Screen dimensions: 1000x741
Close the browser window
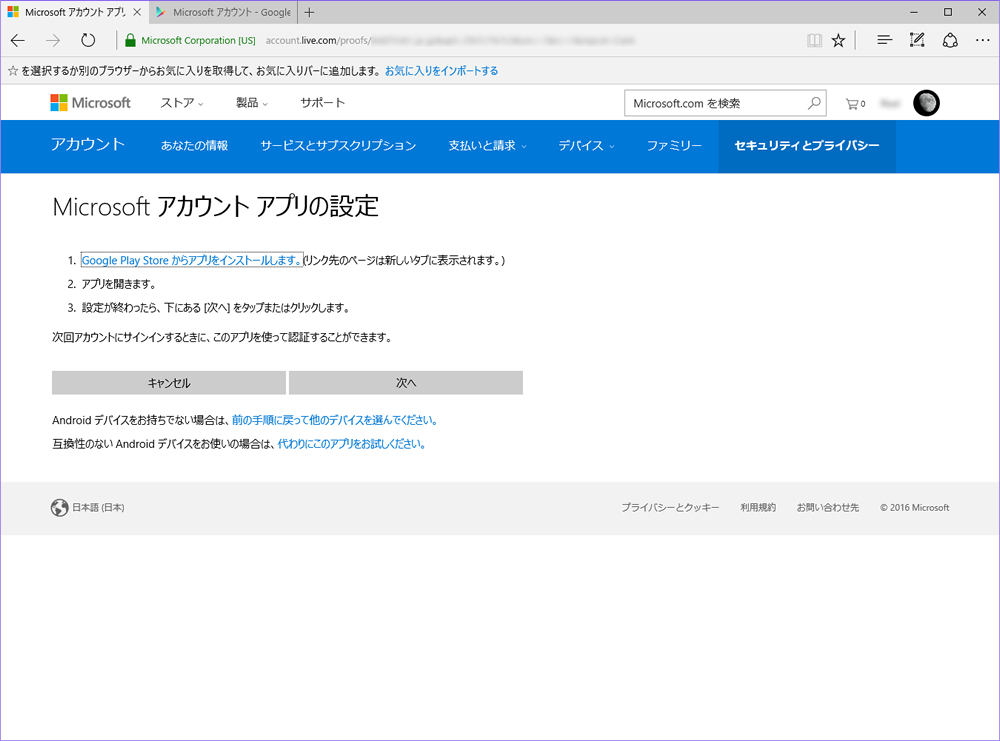(x=982, y=12)
